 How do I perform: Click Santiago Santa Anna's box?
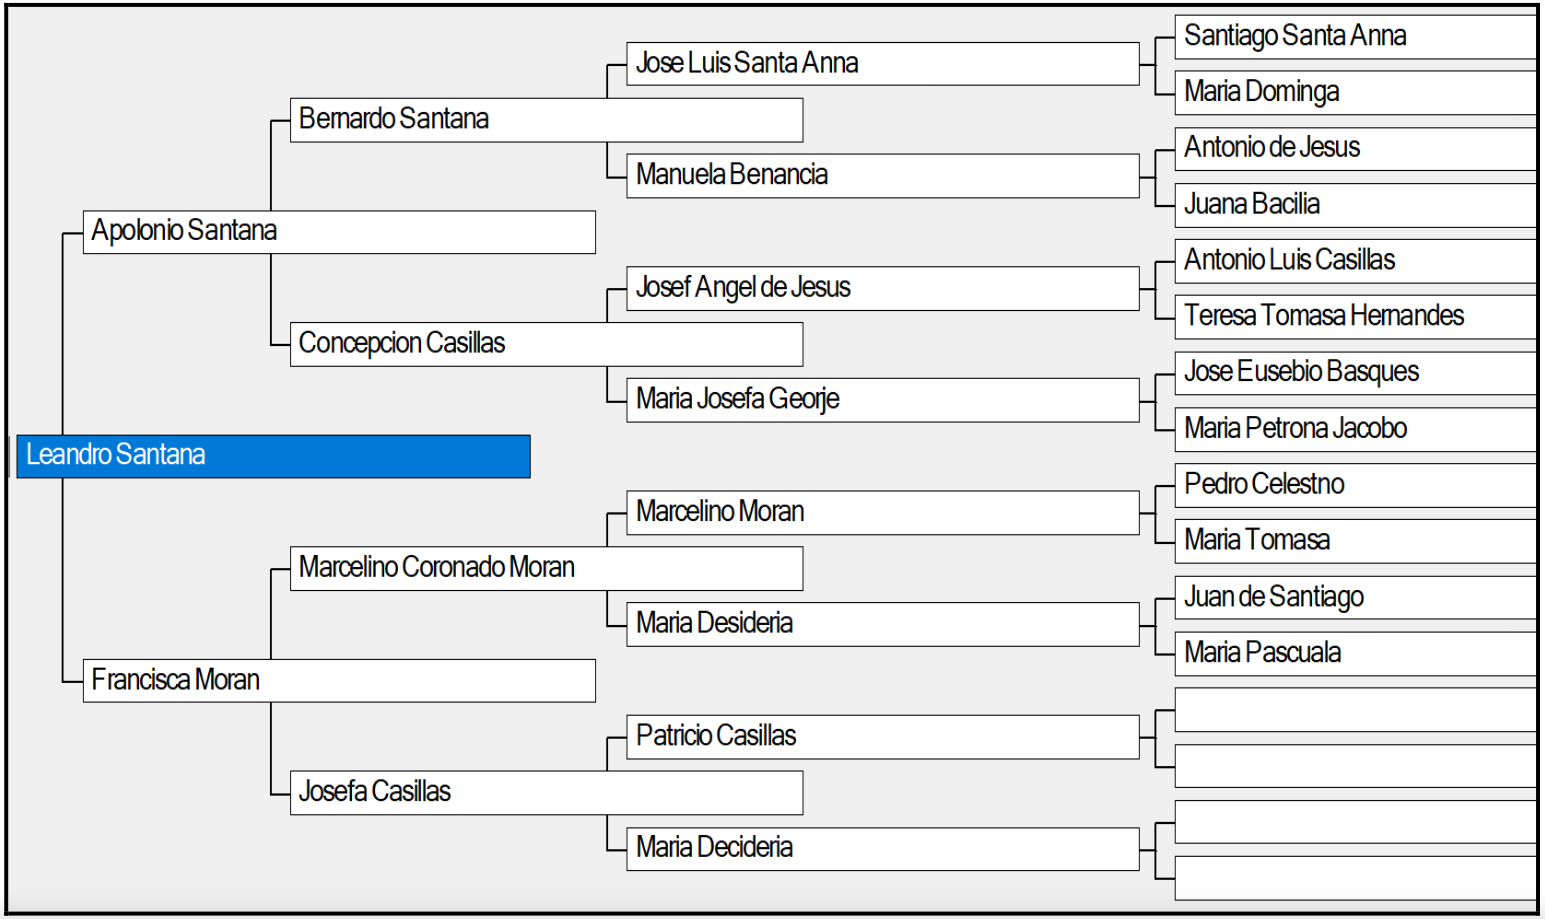point(1356,37)
